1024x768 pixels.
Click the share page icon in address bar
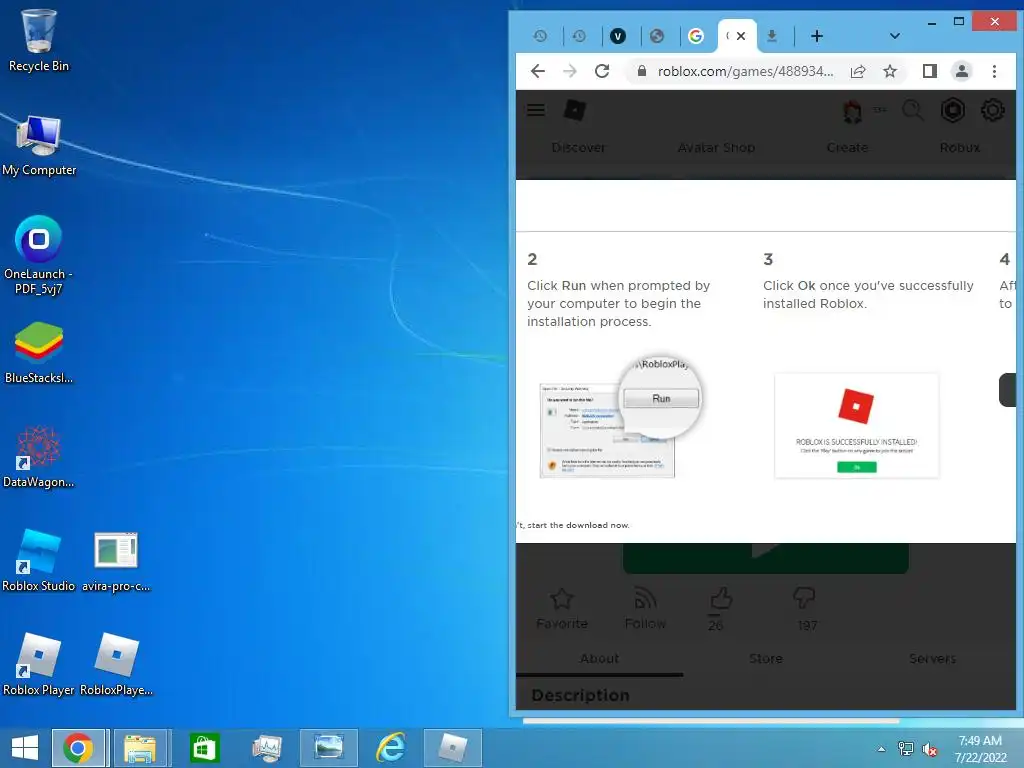[x=858, y=71]
